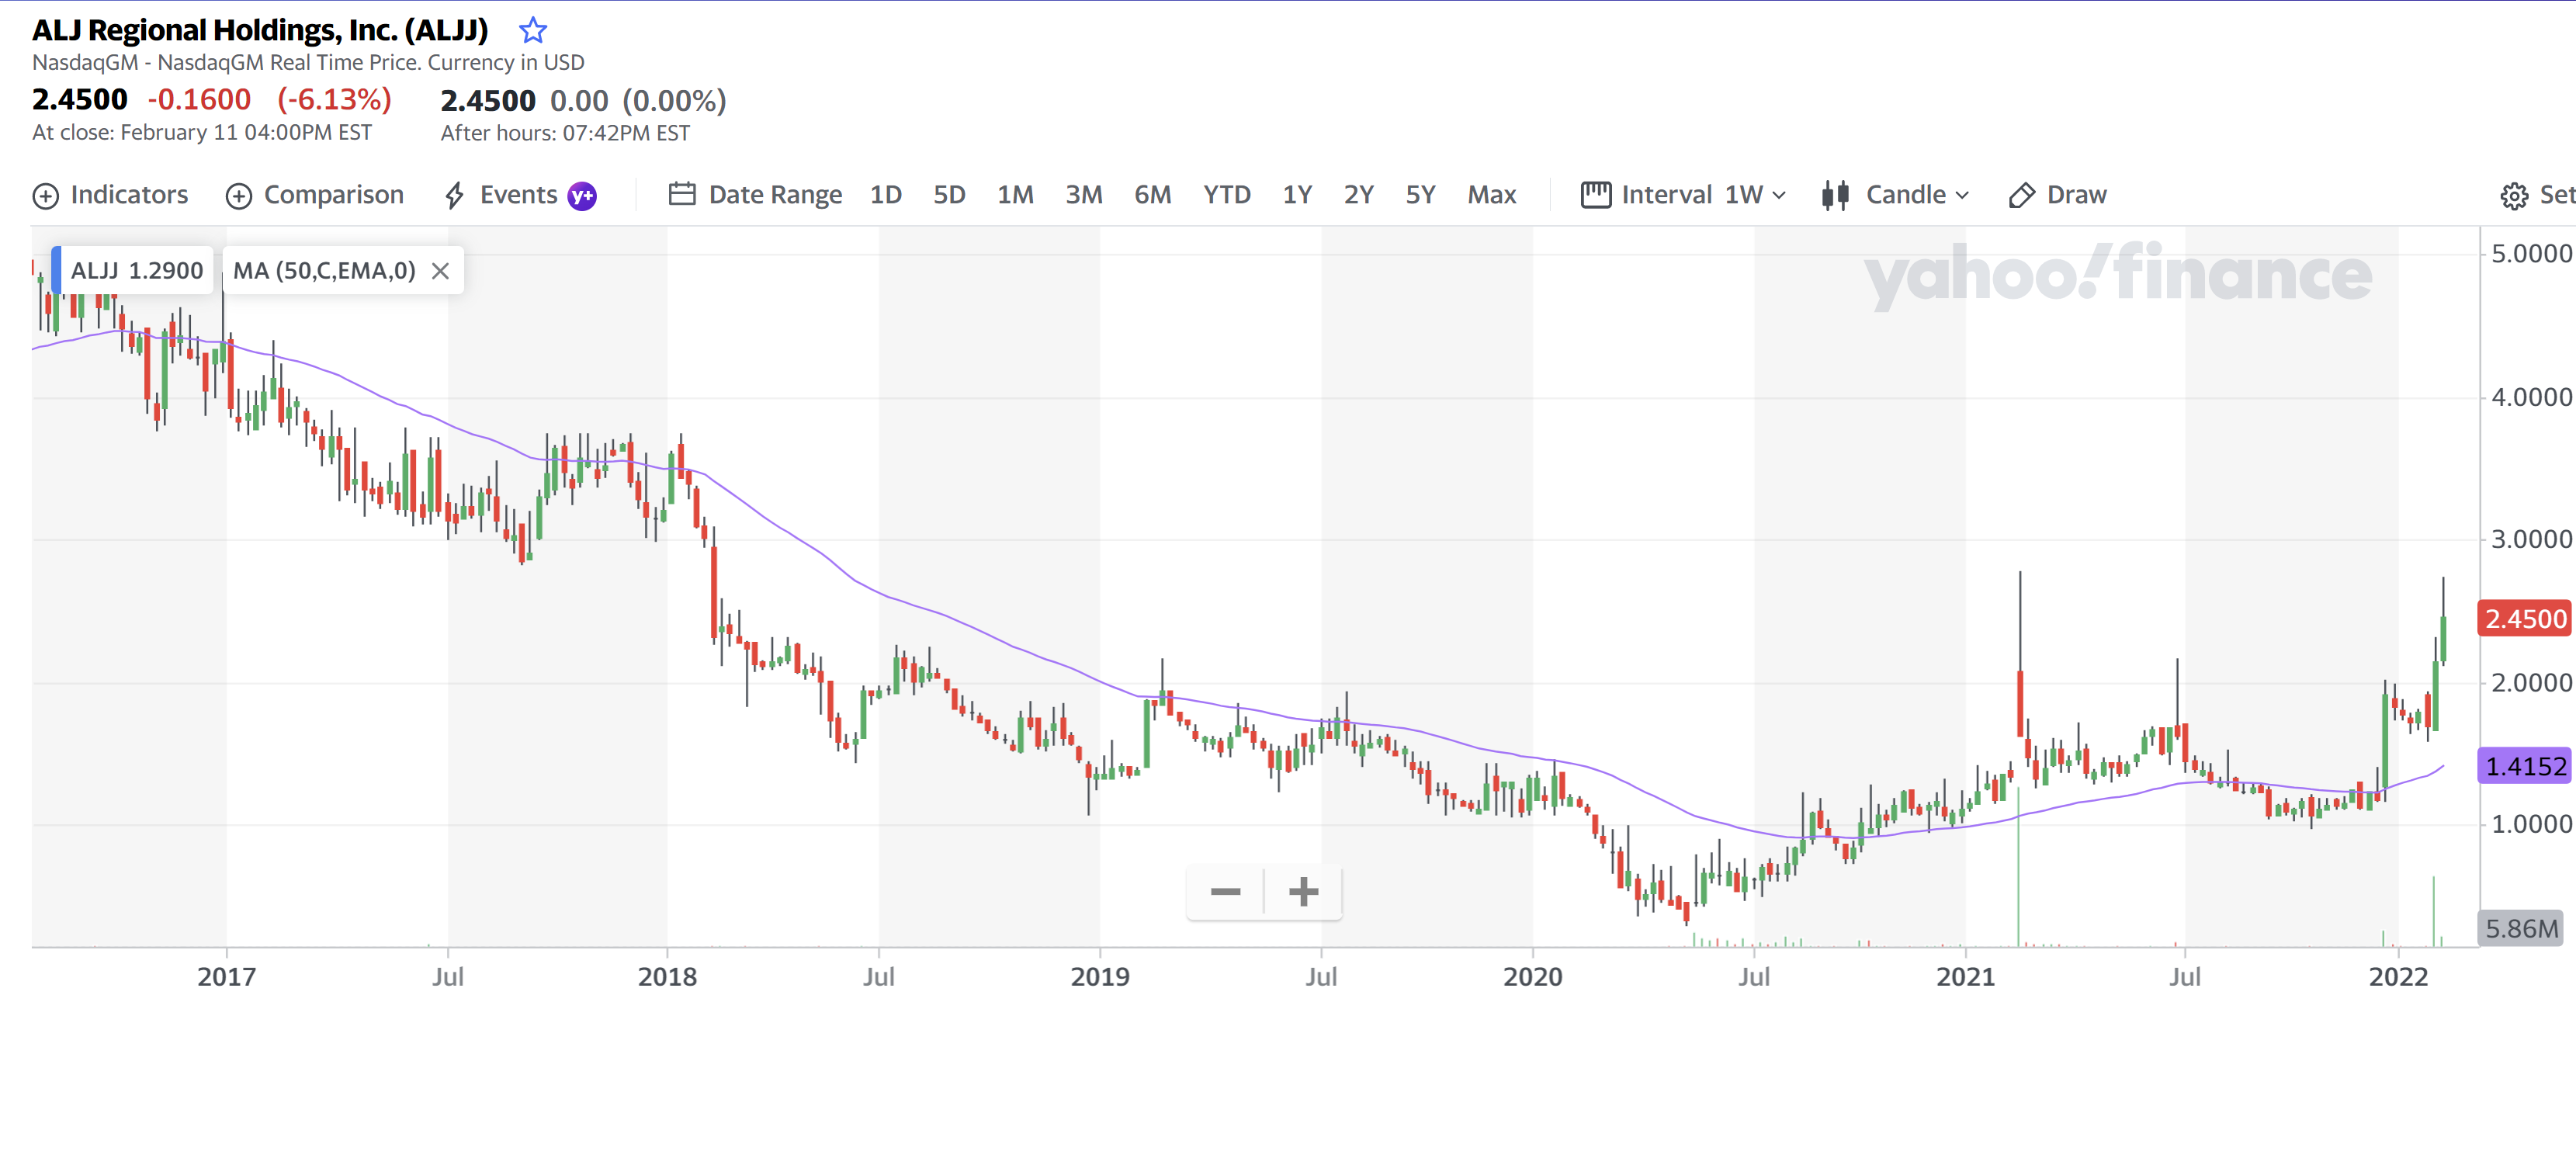Screen dimensions: 2576x1158
Task: Click the Events lightning bolt icon
Action: point(454,195)
